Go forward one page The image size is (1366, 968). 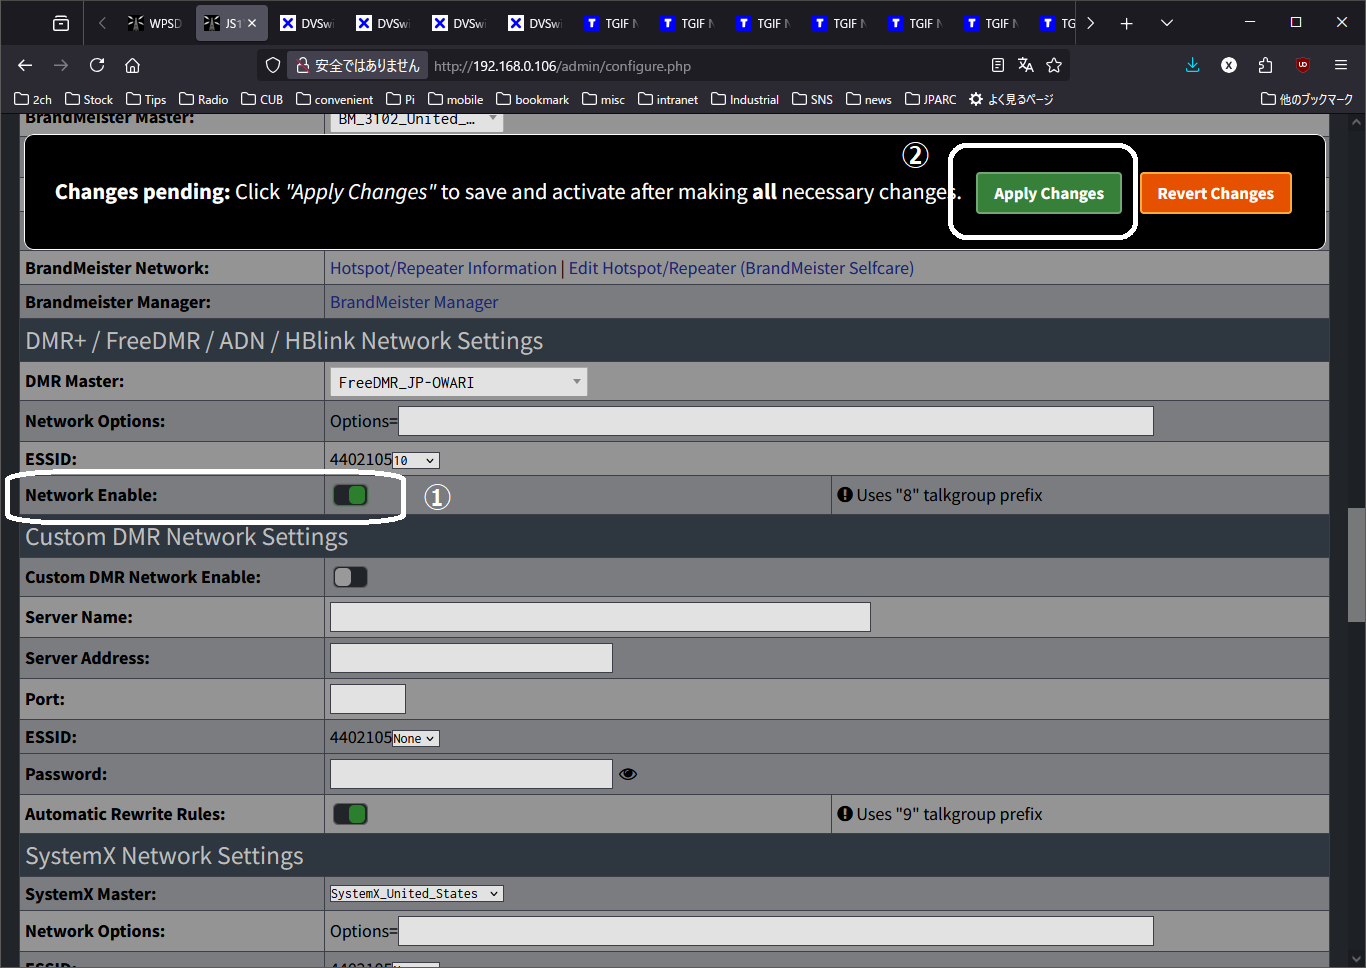pos(61,65)
